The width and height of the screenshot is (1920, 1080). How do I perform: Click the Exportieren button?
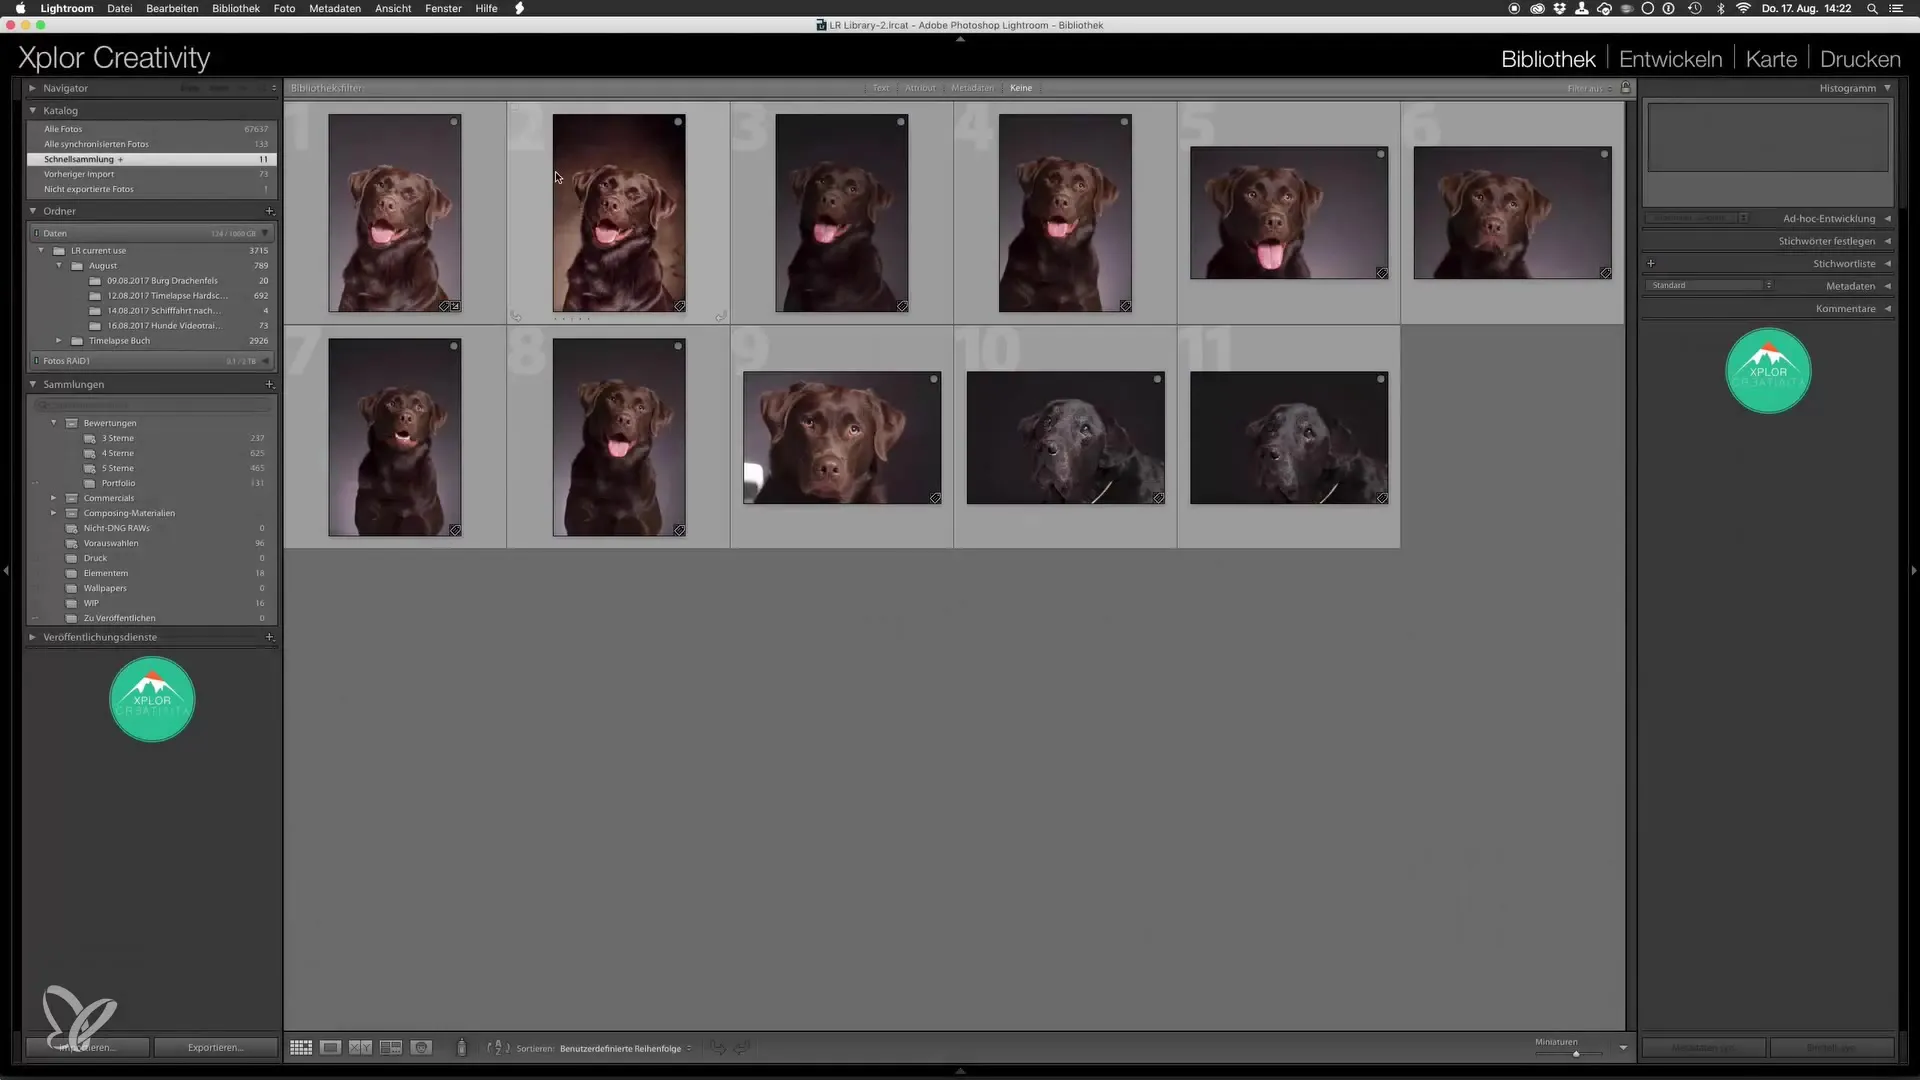(x=215, y=1048)
